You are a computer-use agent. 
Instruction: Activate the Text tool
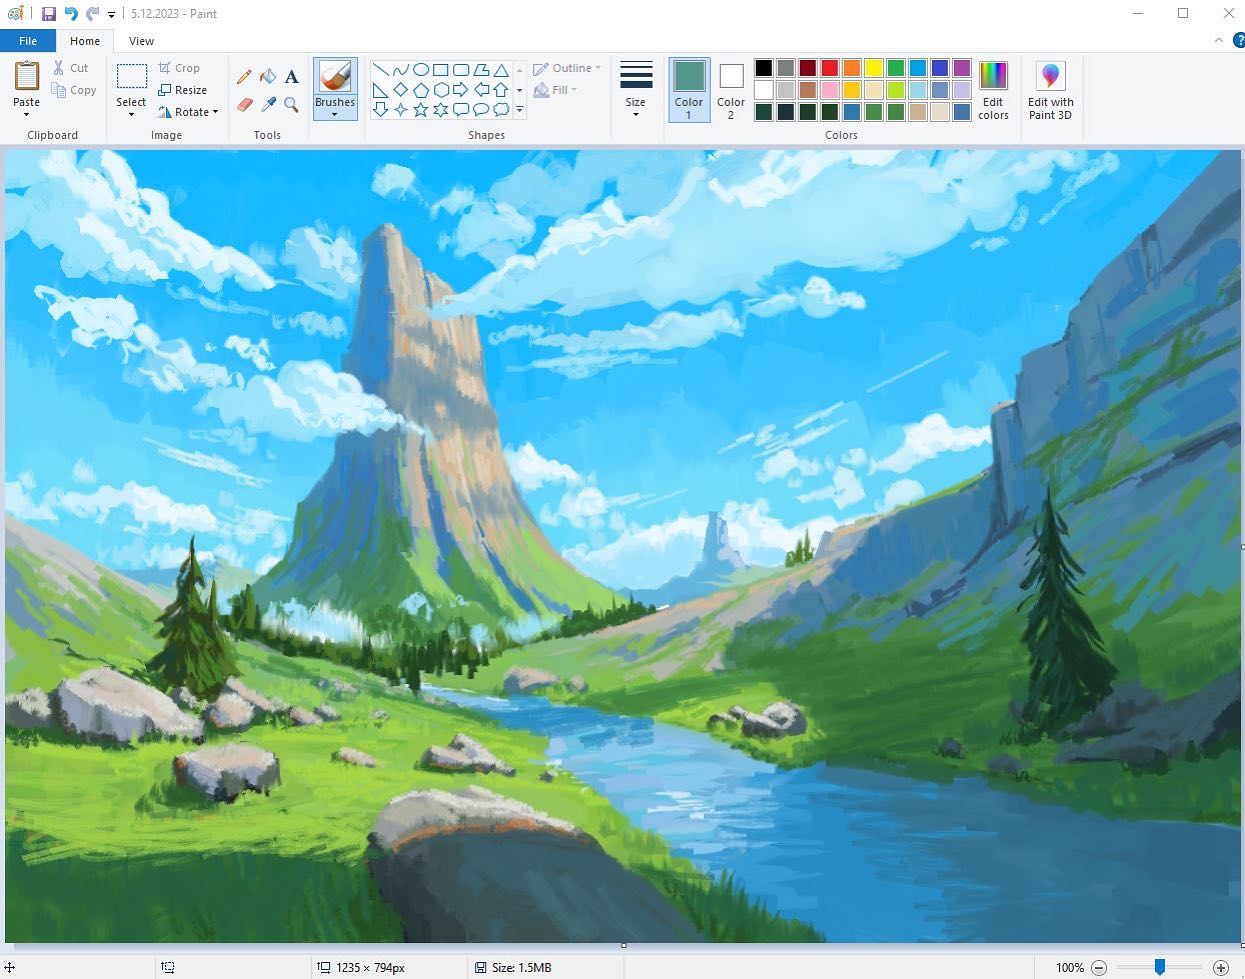tap(291, 77)
